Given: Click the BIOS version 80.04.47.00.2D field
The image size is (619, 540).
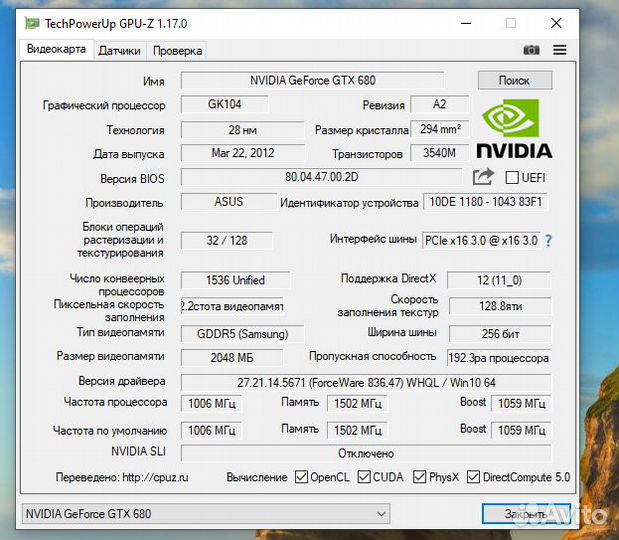Looking at the screenshot, I should (321, 177).
